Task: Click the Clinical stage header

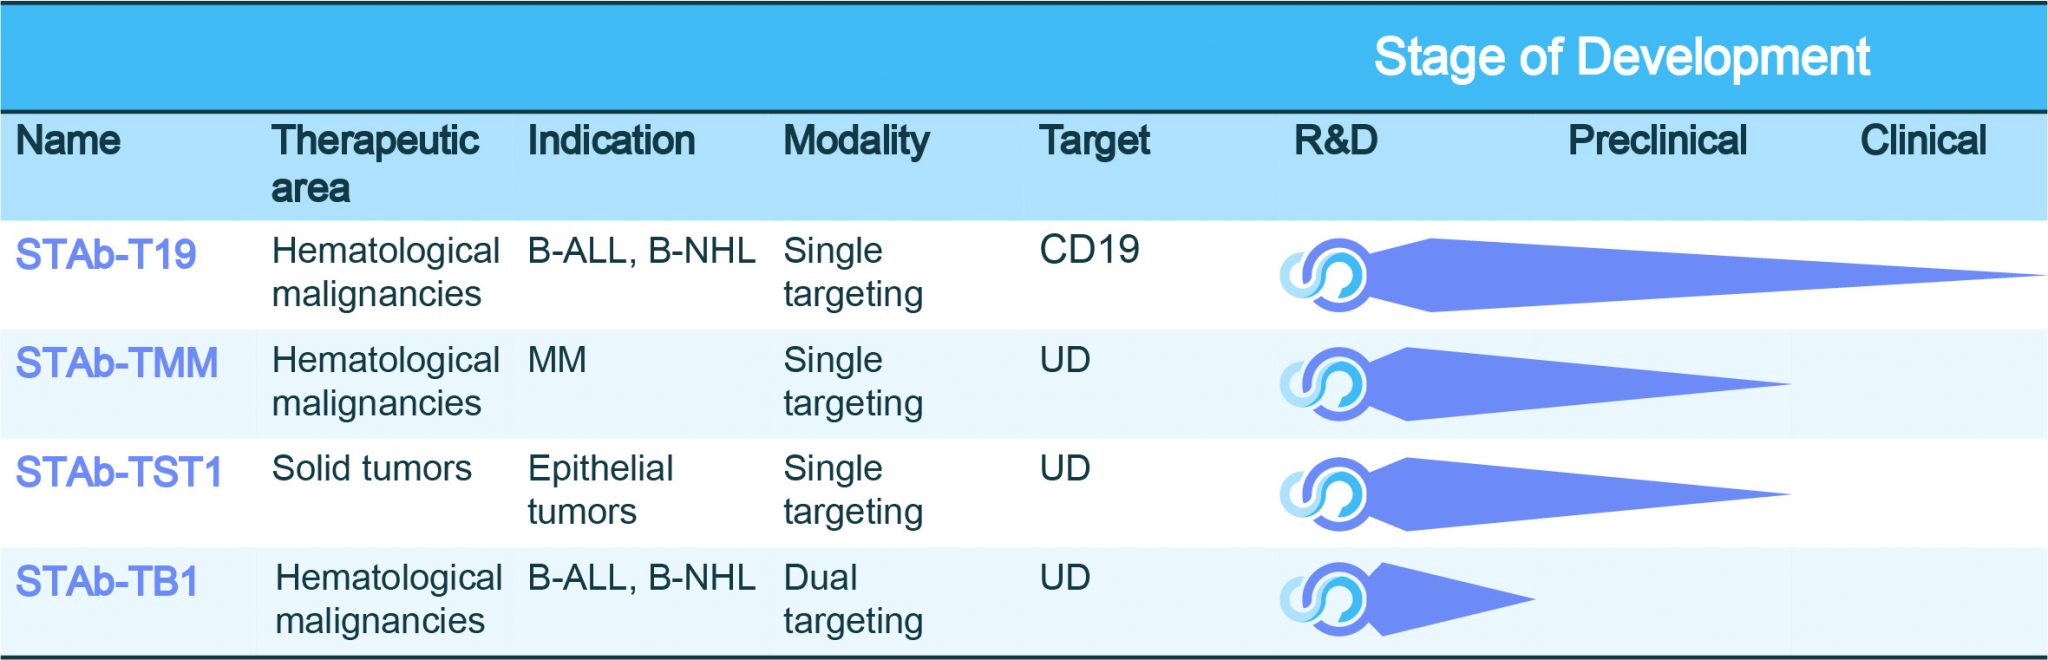Action: pyautogui.click(x=1922, y=141)
